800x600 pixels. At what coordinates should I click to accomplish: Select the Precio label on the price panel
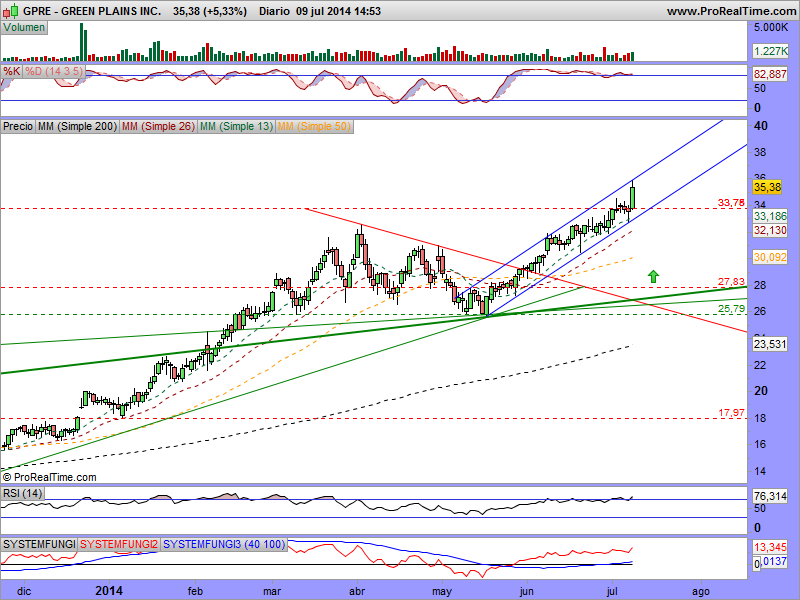(x=18, y=126)
